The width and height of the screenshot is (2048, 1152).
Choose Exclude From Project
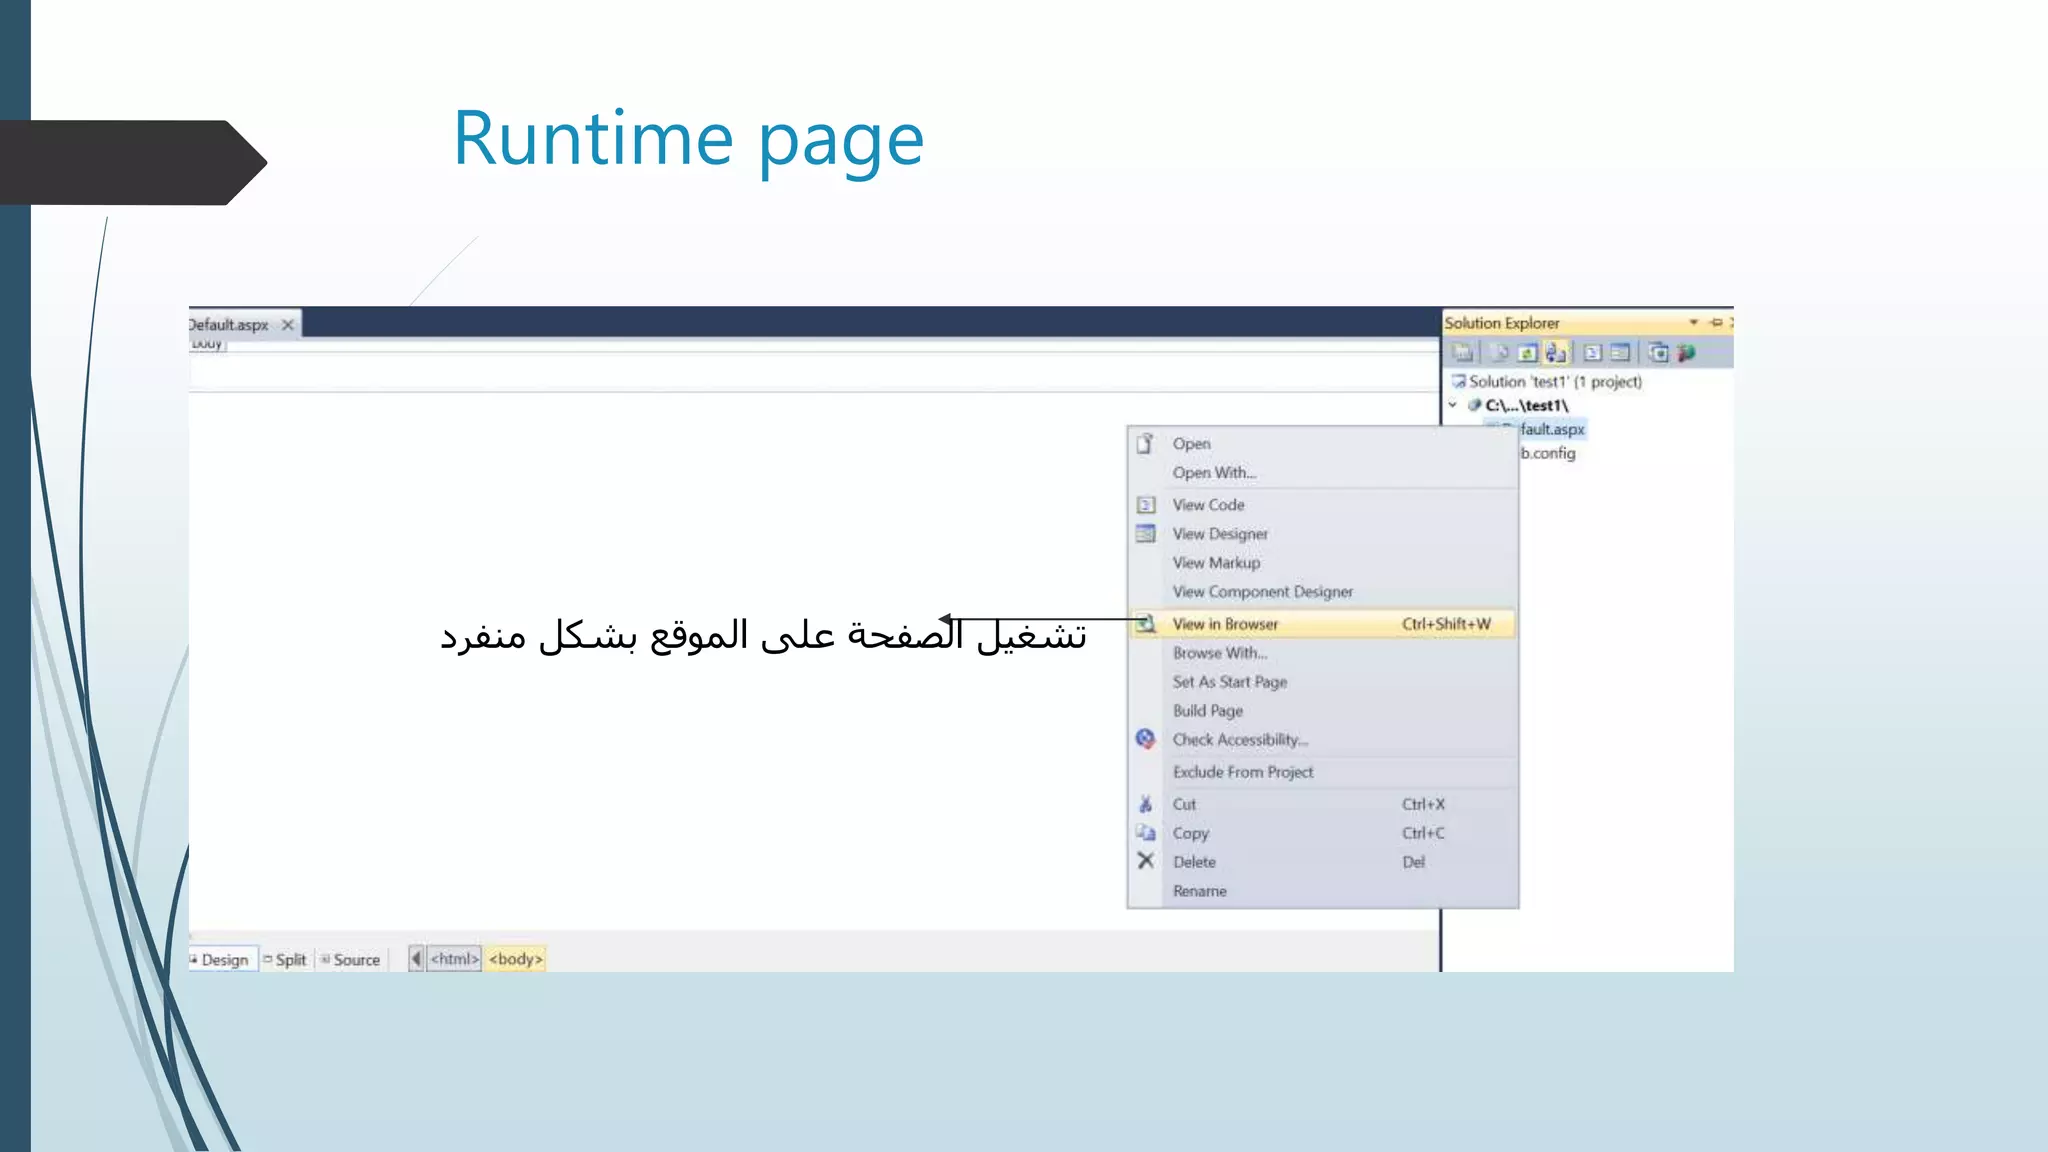[x=1322, y=772]
